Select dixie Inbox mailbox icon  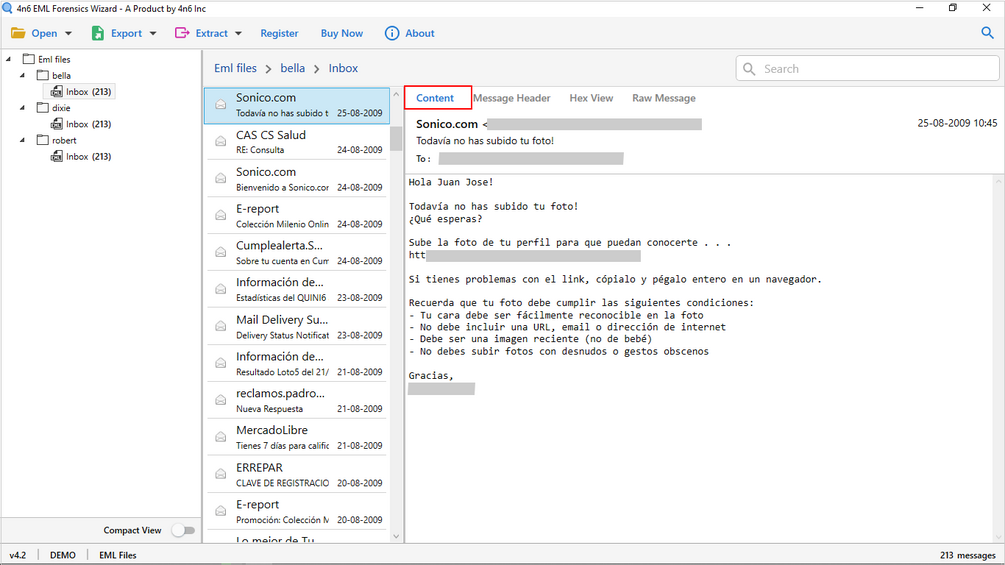(x=57, y=124)
